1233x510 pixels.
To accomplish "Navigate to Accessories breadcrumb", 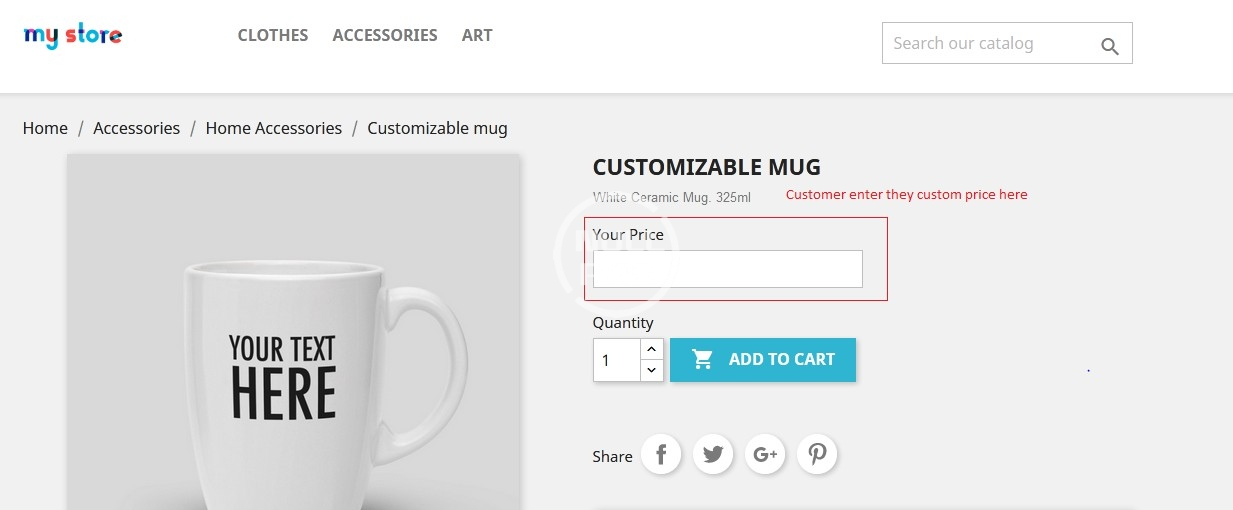I will coord(137,128).
